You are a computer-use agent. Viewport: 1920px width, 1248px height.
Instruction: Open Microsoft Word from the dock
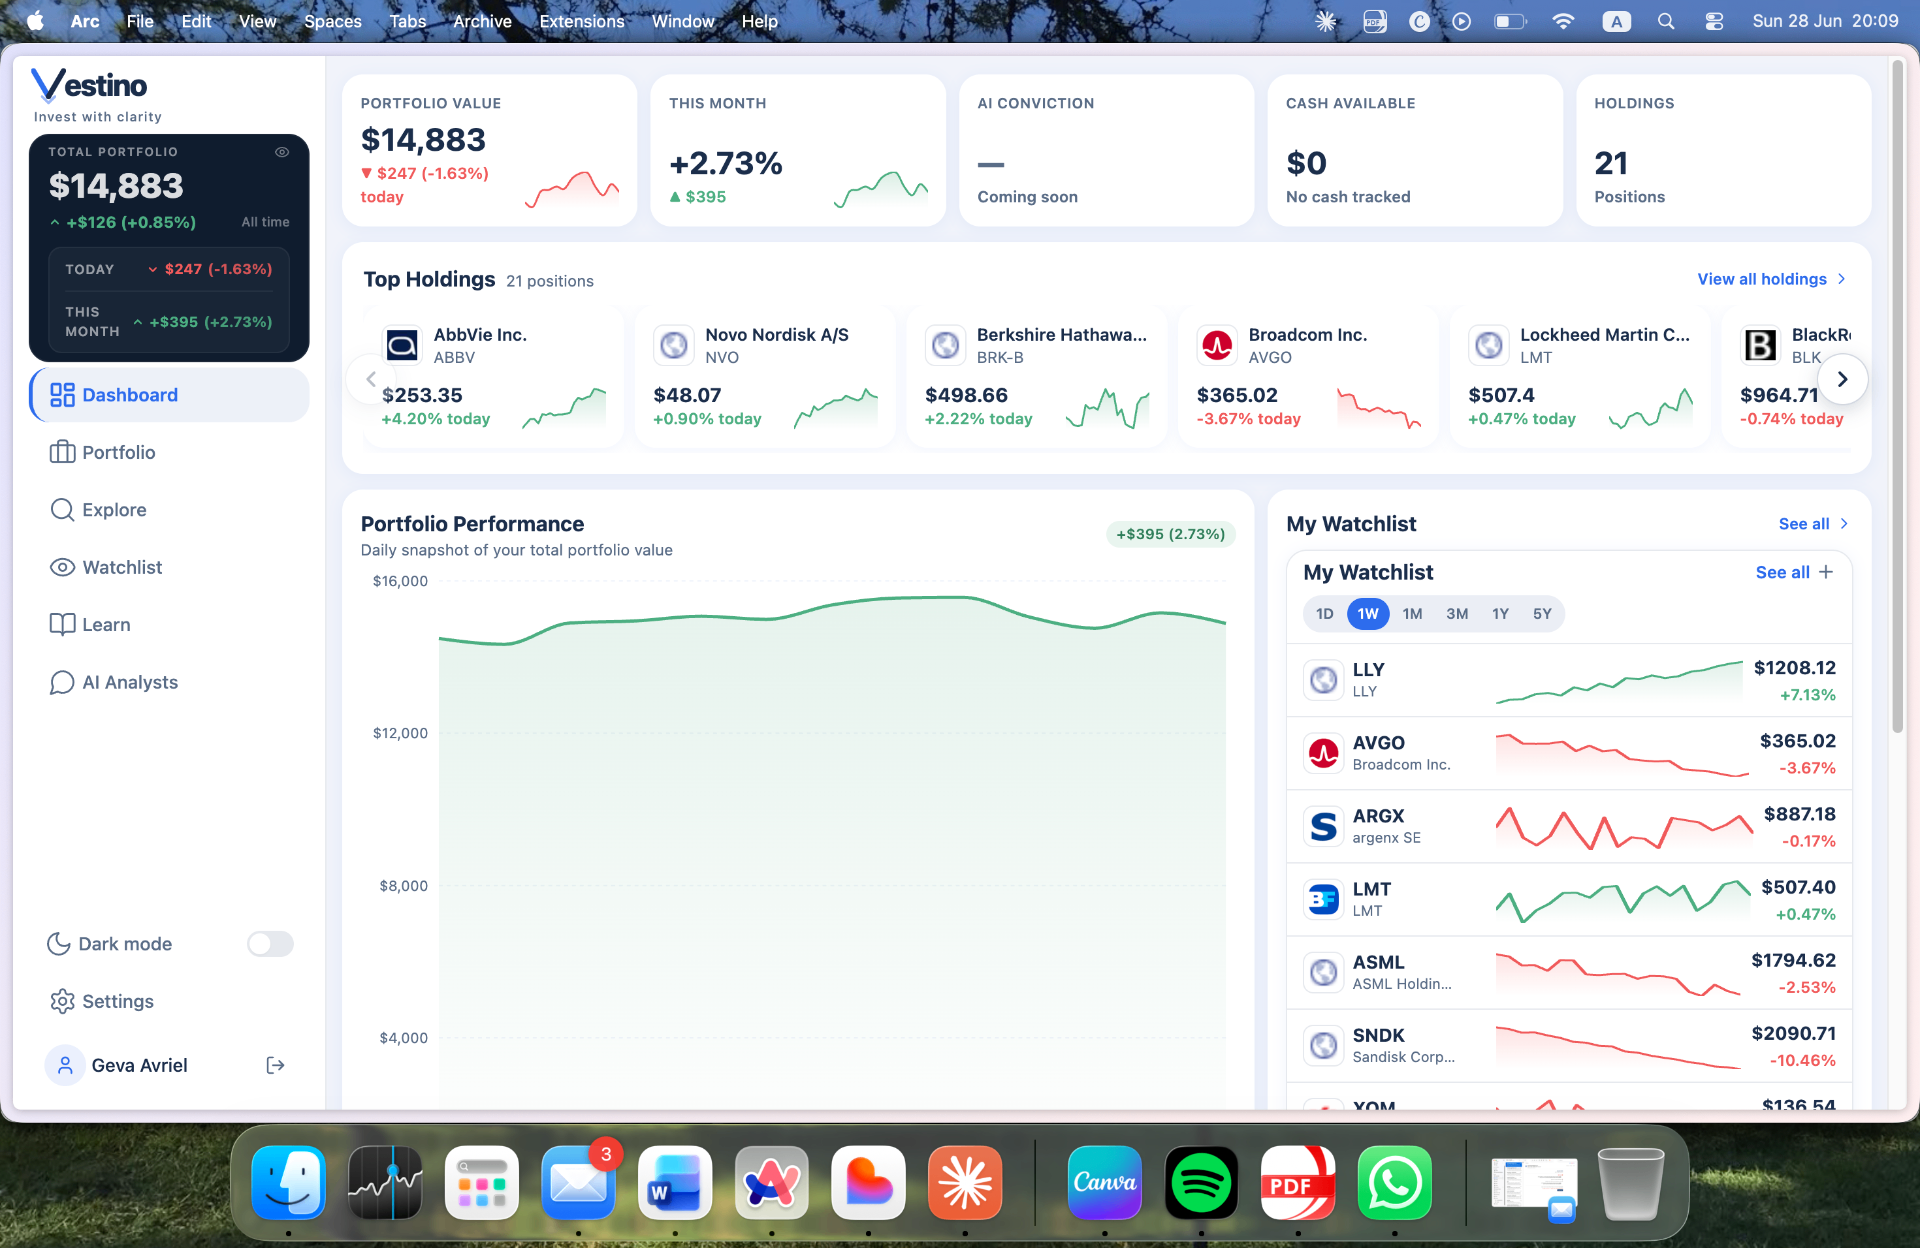point(674,1183)
